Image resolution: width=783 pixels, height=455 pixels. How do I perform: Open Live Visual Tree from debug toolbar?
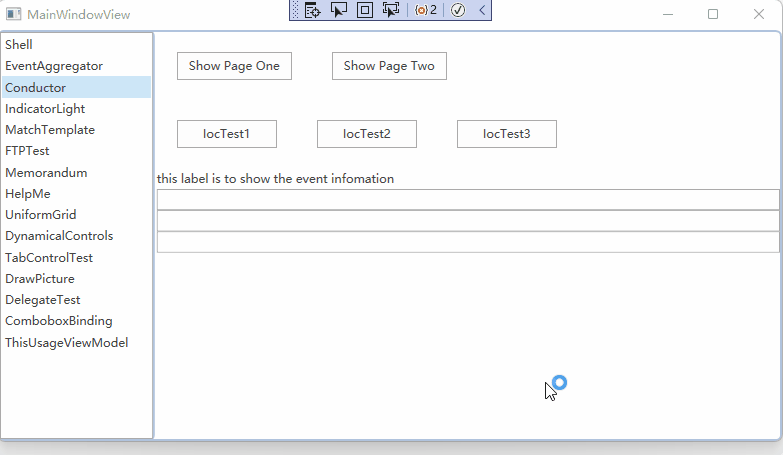[313, 10]
